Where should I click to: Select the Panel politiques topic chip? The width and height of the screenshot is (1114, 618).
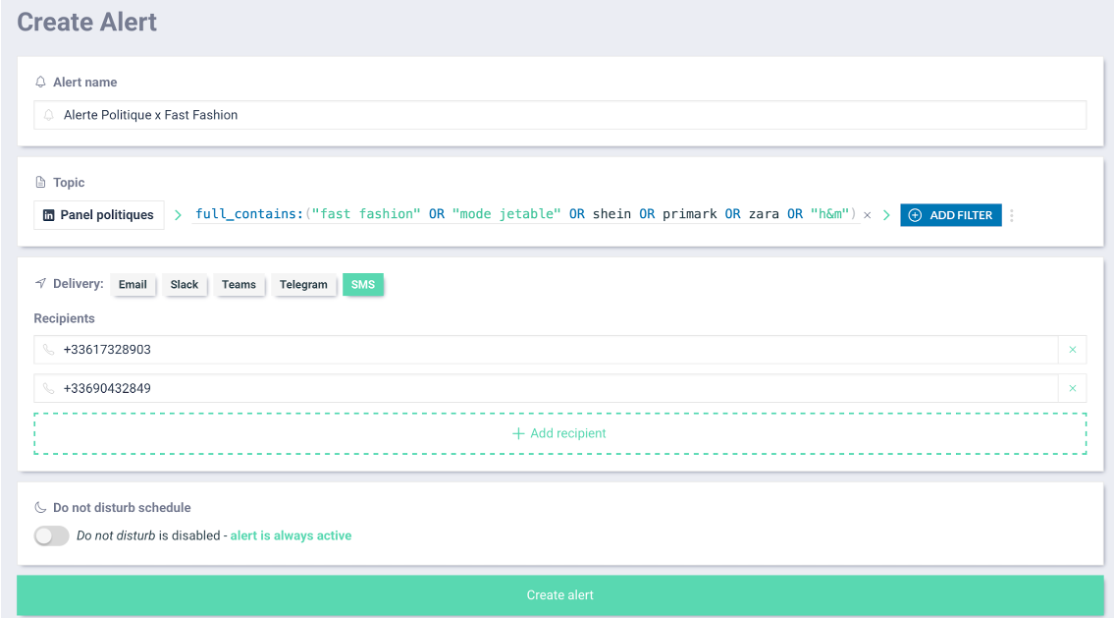99,215
